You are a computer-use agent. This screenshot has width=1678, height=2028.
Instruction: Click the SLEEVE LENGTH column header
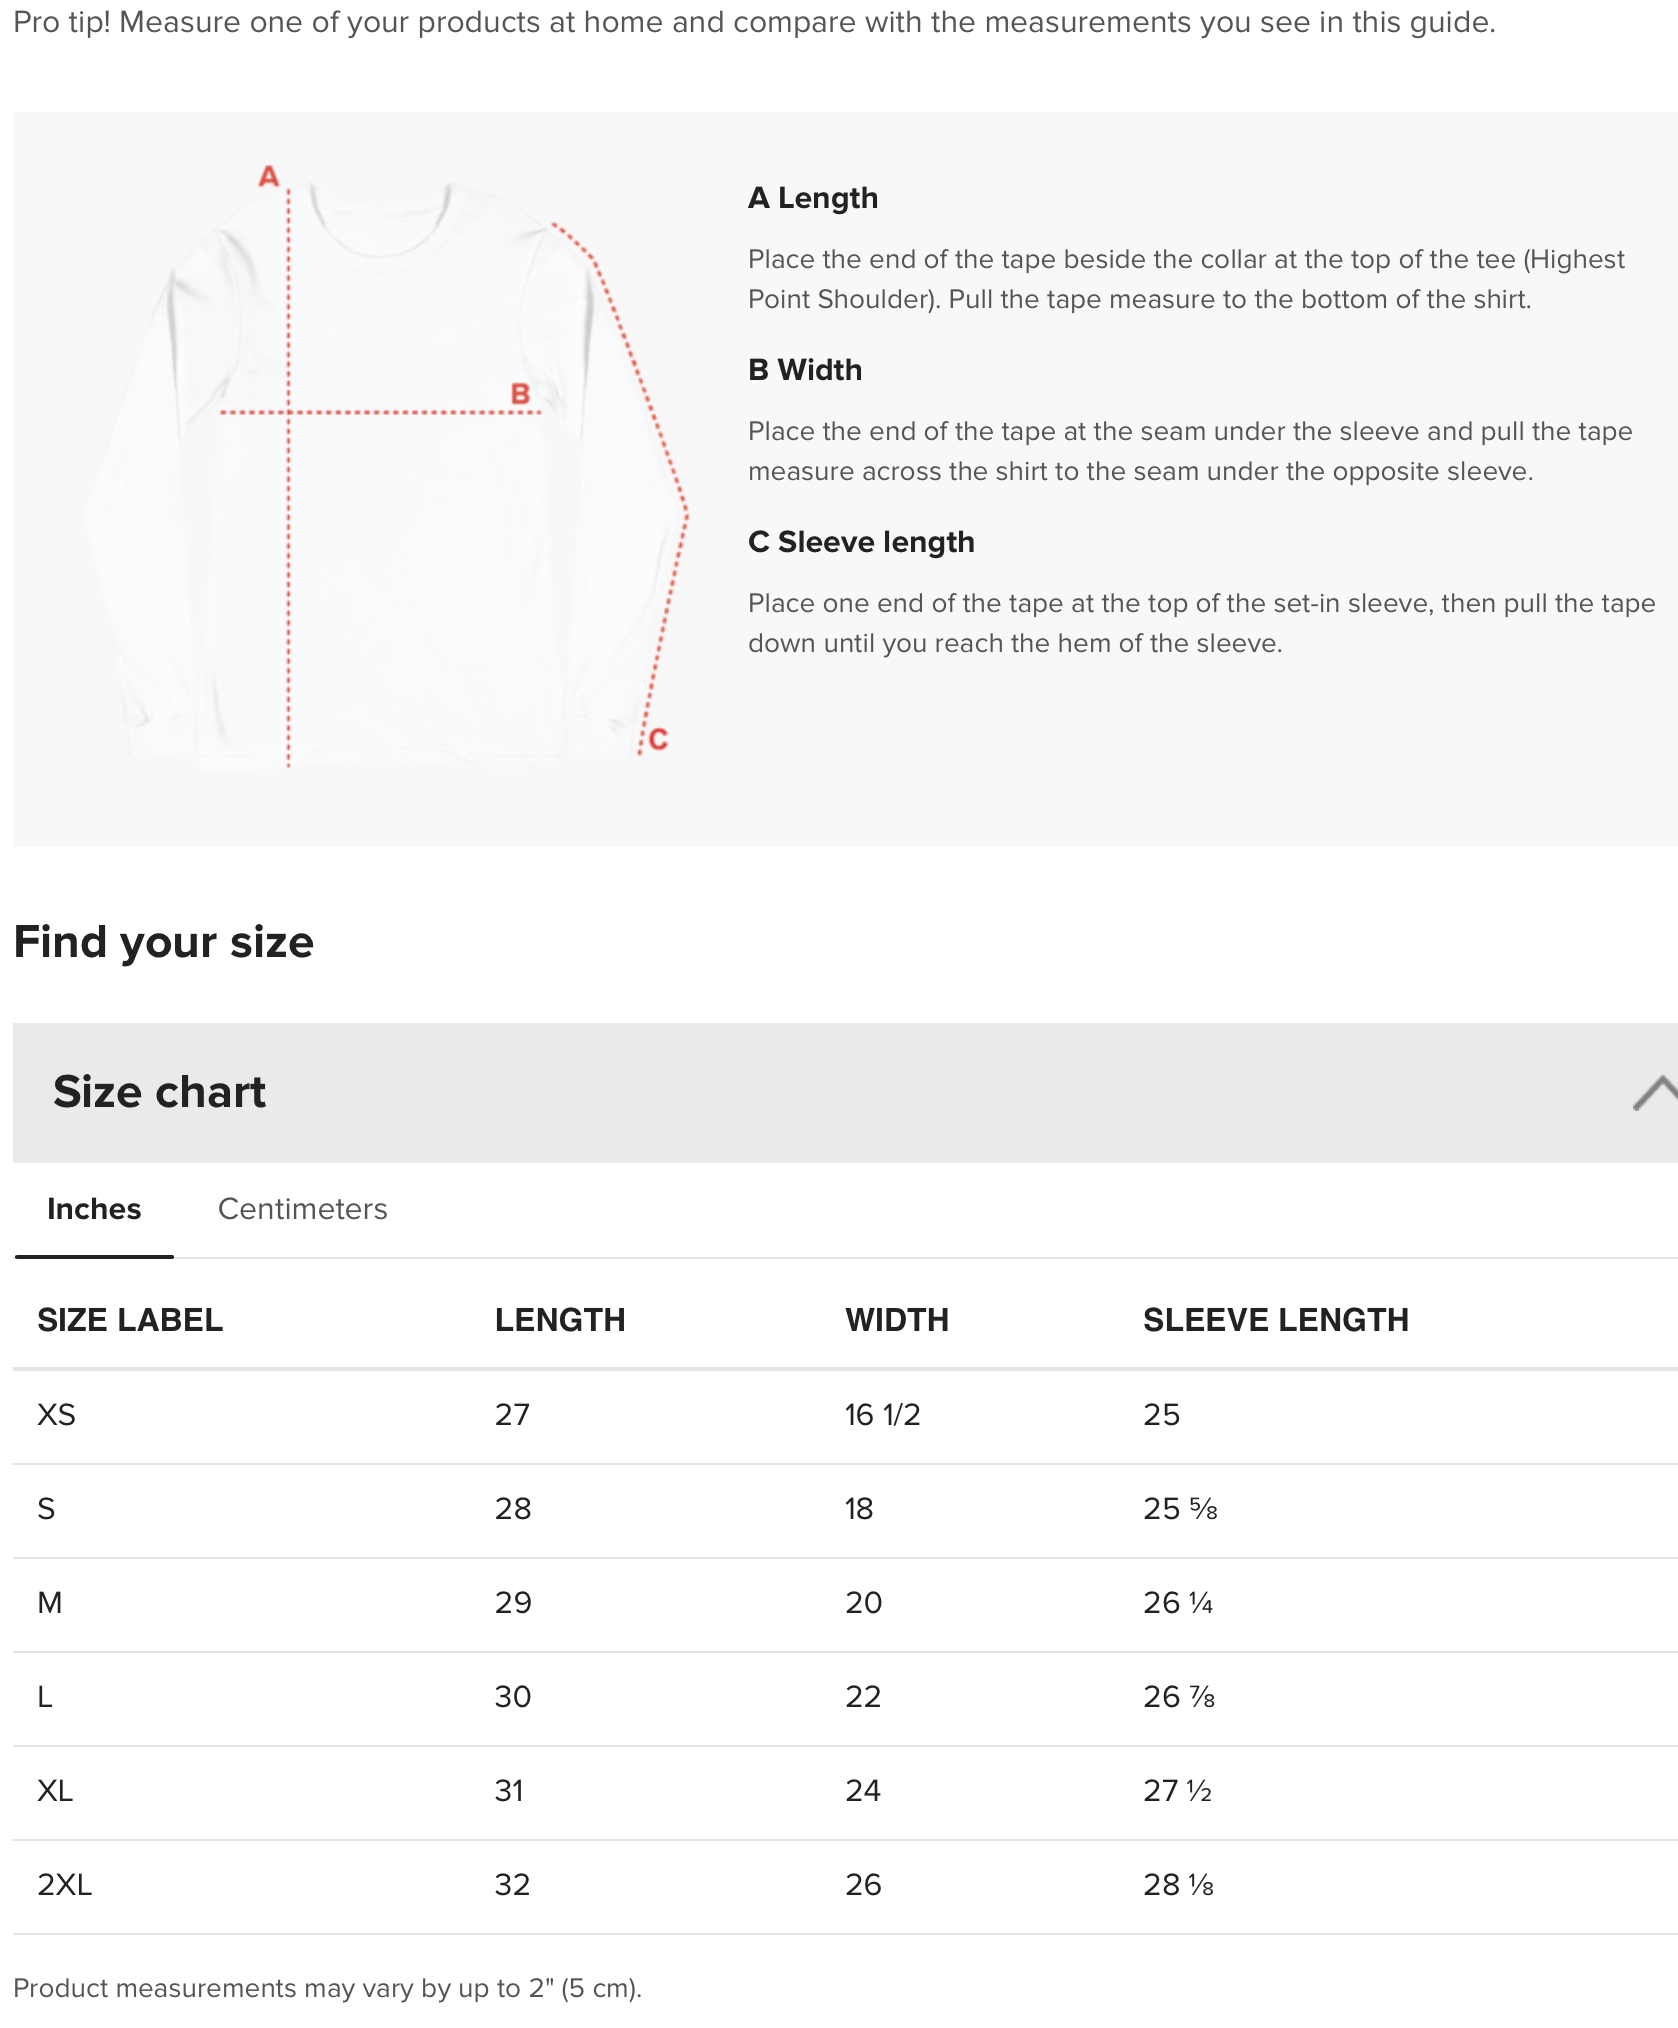click(1276, 1320)
